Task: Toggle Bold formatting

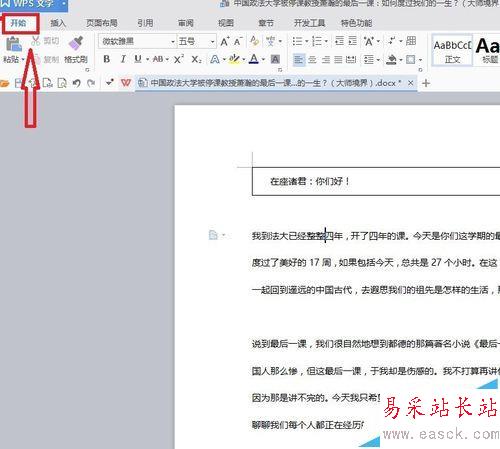Action: coord(107,59)
